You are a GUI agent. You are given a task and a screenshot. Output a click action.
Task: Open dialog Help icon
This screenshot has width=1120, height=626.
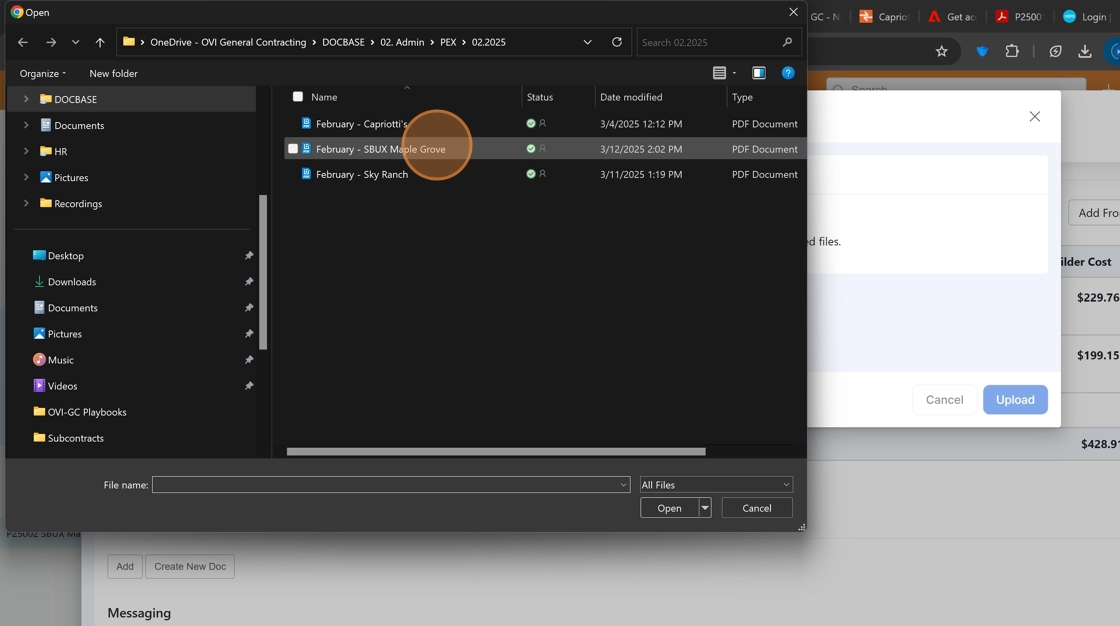tap(788, 73)
